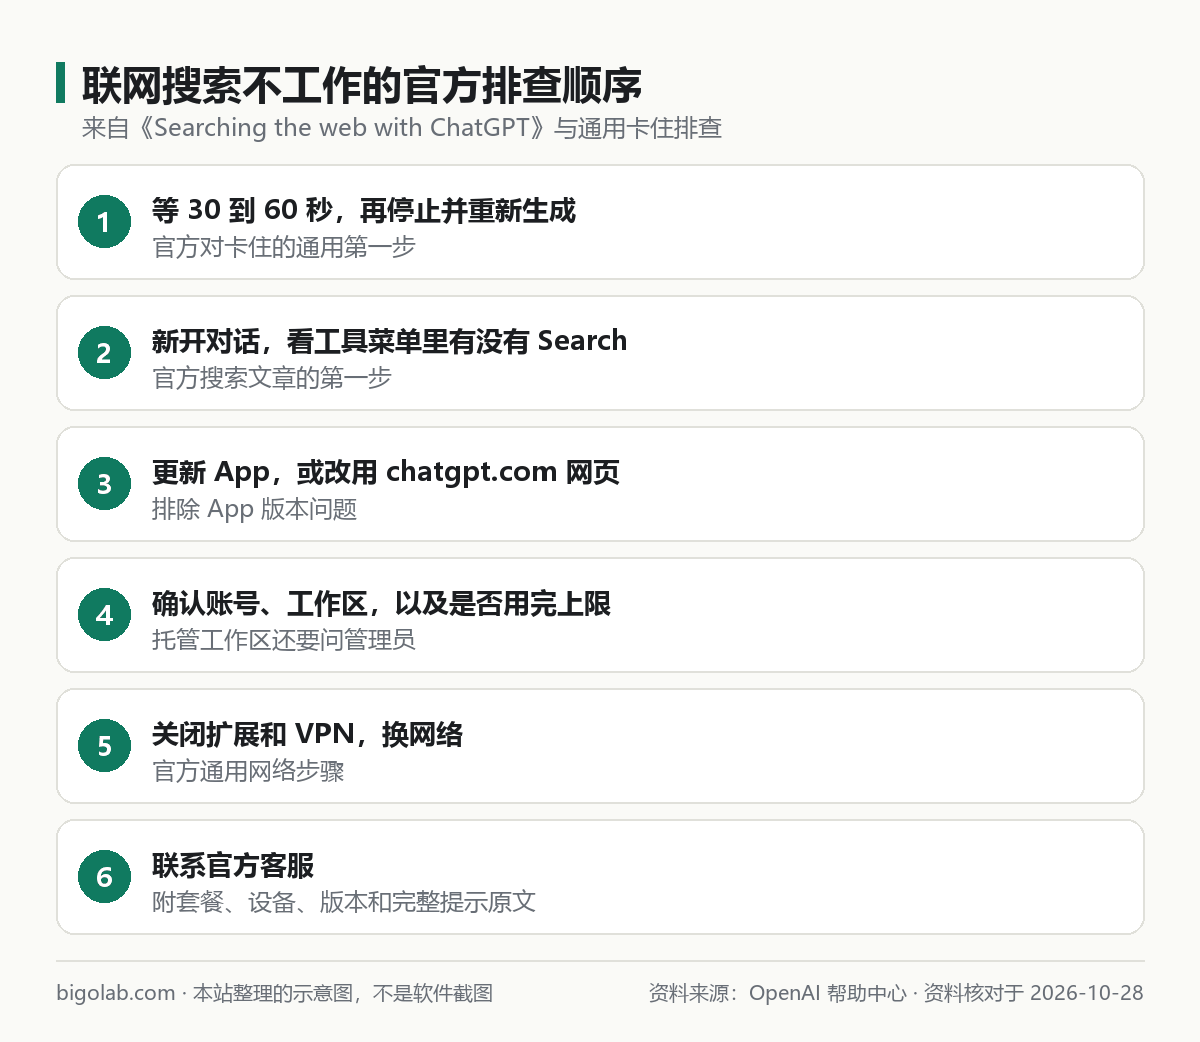Click the title '更新 App，或改用 chatgpt.com 网页'
The width and height of the screenshot is (1200, 1042).
click(386, 472)
